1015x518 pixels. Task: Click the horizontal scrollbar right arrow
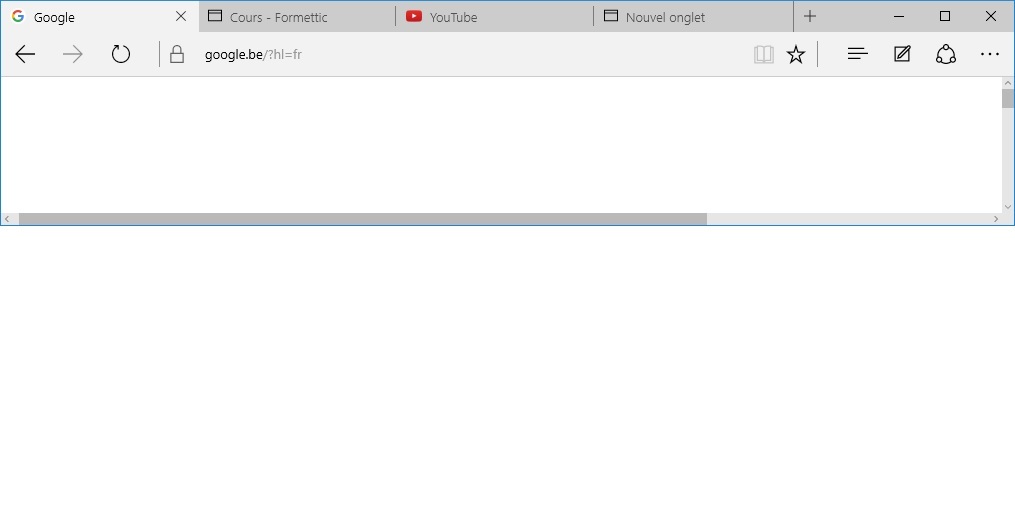(996, 220)
